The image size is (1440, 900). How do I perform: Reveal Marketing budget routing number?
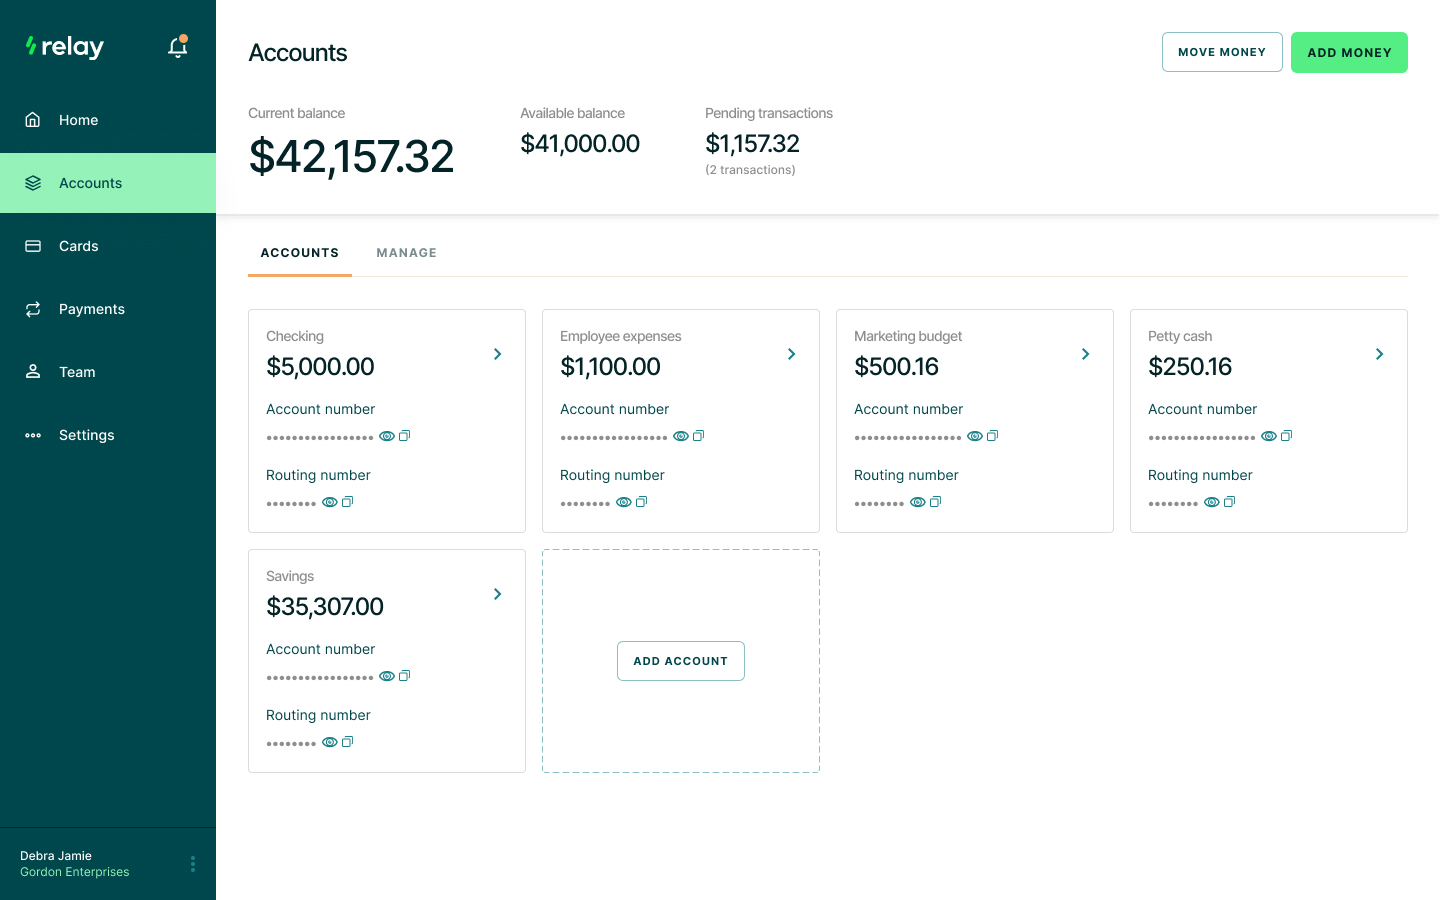[918, 502]
